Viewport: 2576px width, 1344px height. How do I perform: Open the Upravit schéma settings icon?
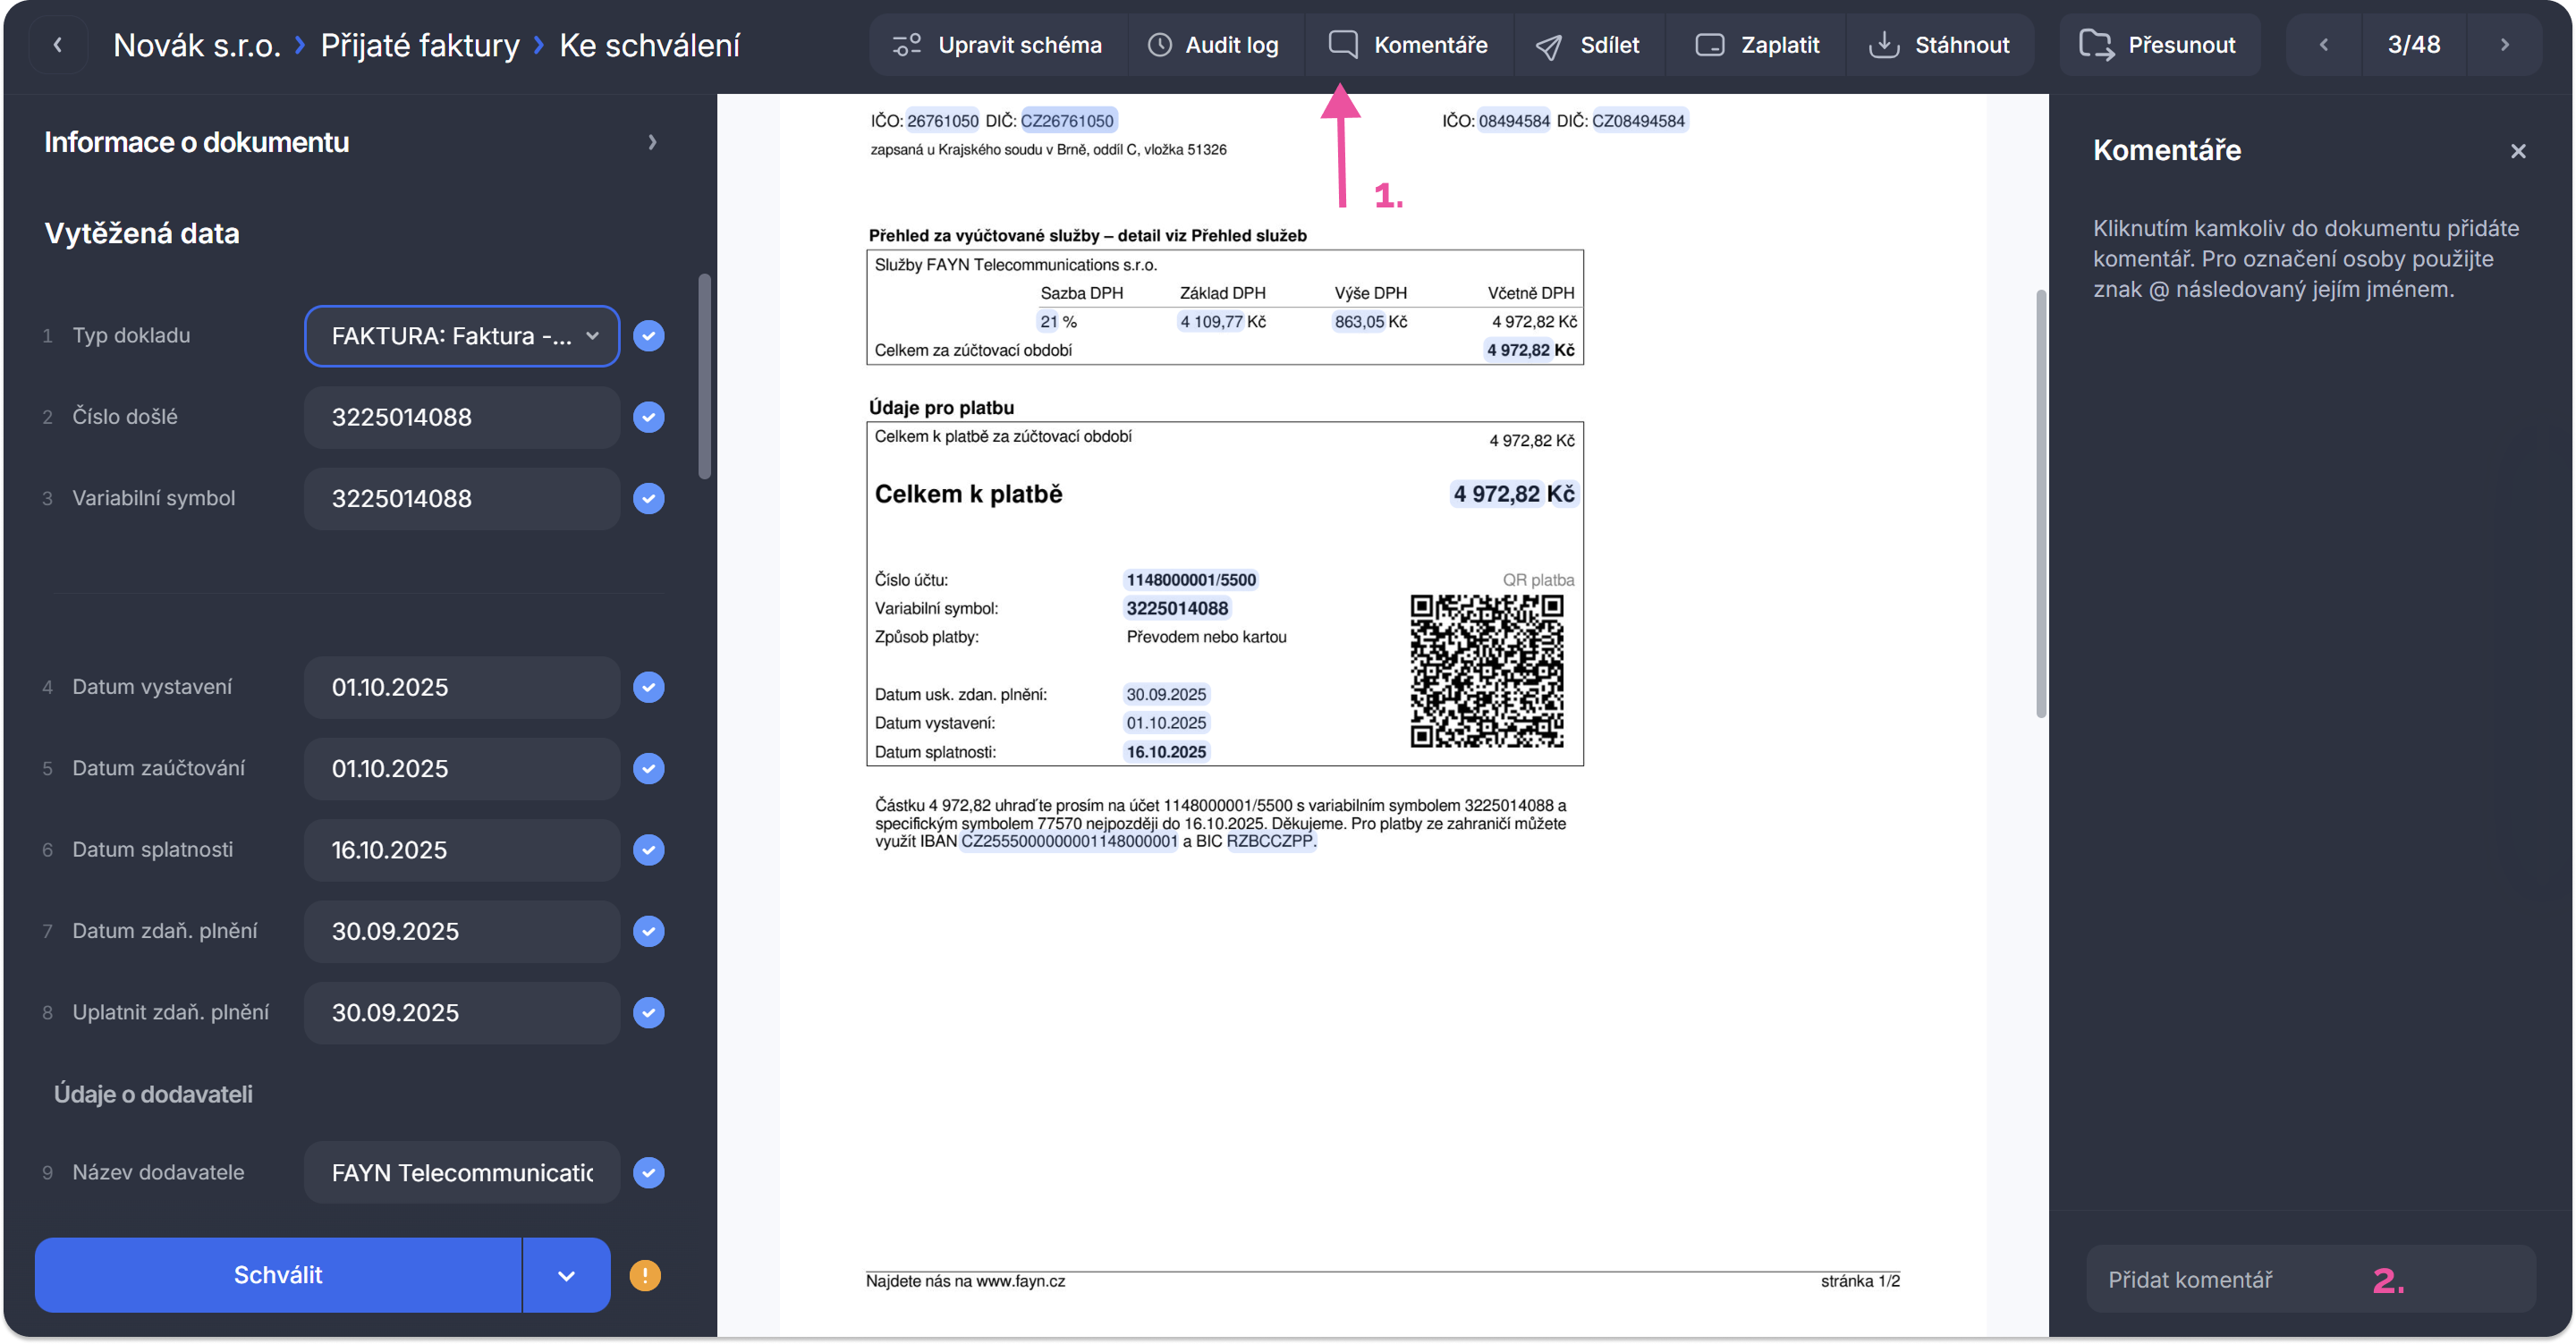[x=906, y=45]
